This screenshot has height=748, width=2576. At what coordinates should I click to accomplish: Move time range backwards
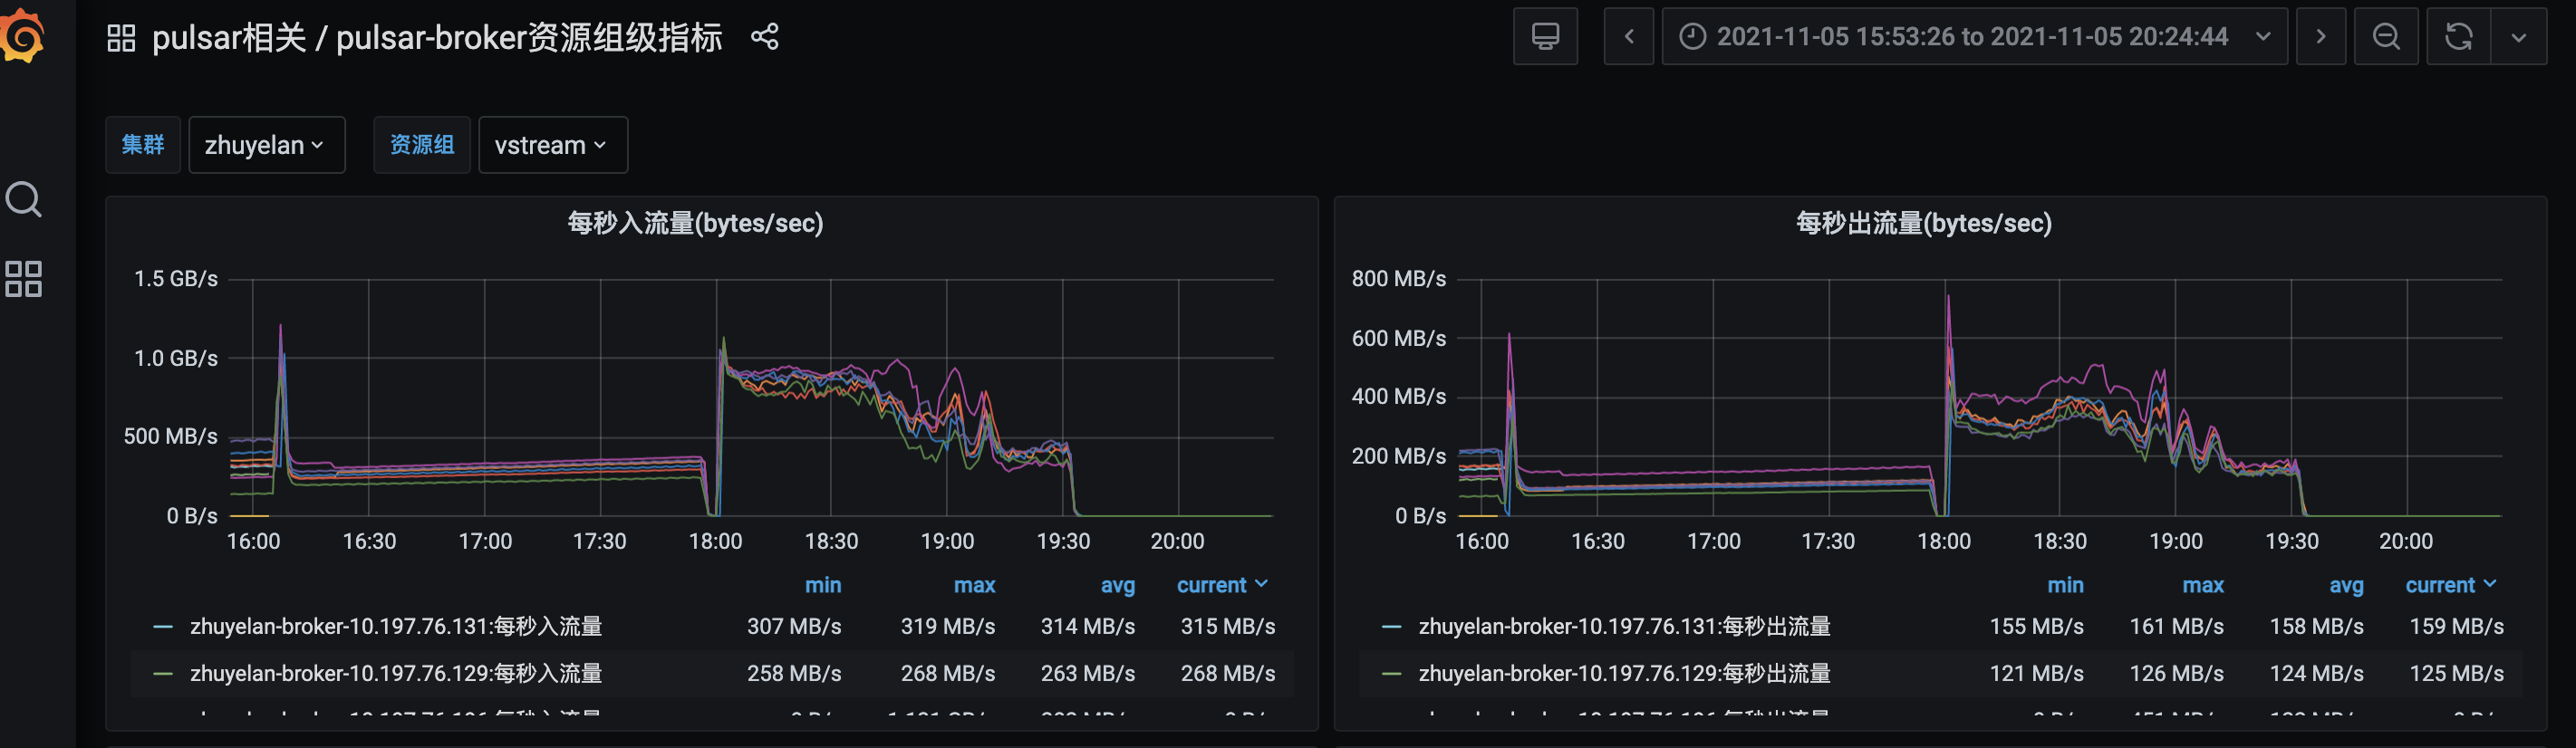(x=1629, y=37)
